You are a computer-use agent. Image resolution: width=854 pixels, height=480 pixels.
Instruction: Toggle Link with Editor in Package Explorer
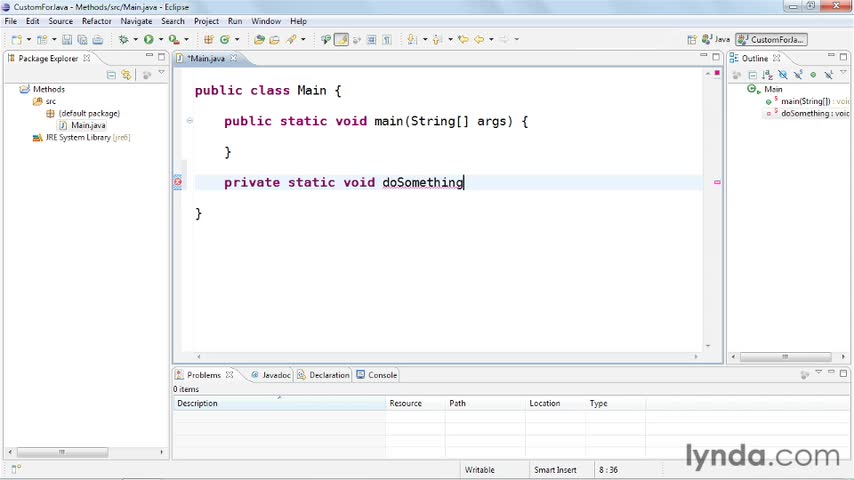click(126, 75)
